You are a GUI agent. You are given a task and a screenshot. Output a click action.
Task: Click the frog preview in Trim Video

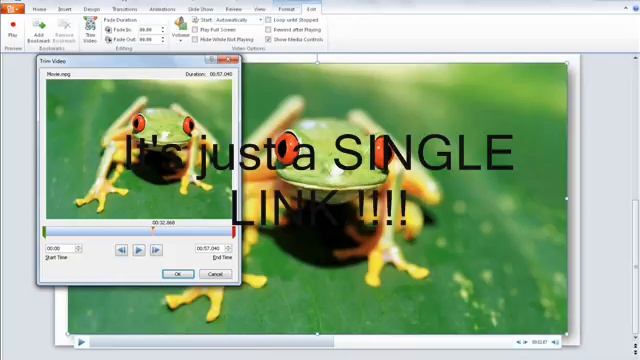pyautogui.click(x=139, y=149)
